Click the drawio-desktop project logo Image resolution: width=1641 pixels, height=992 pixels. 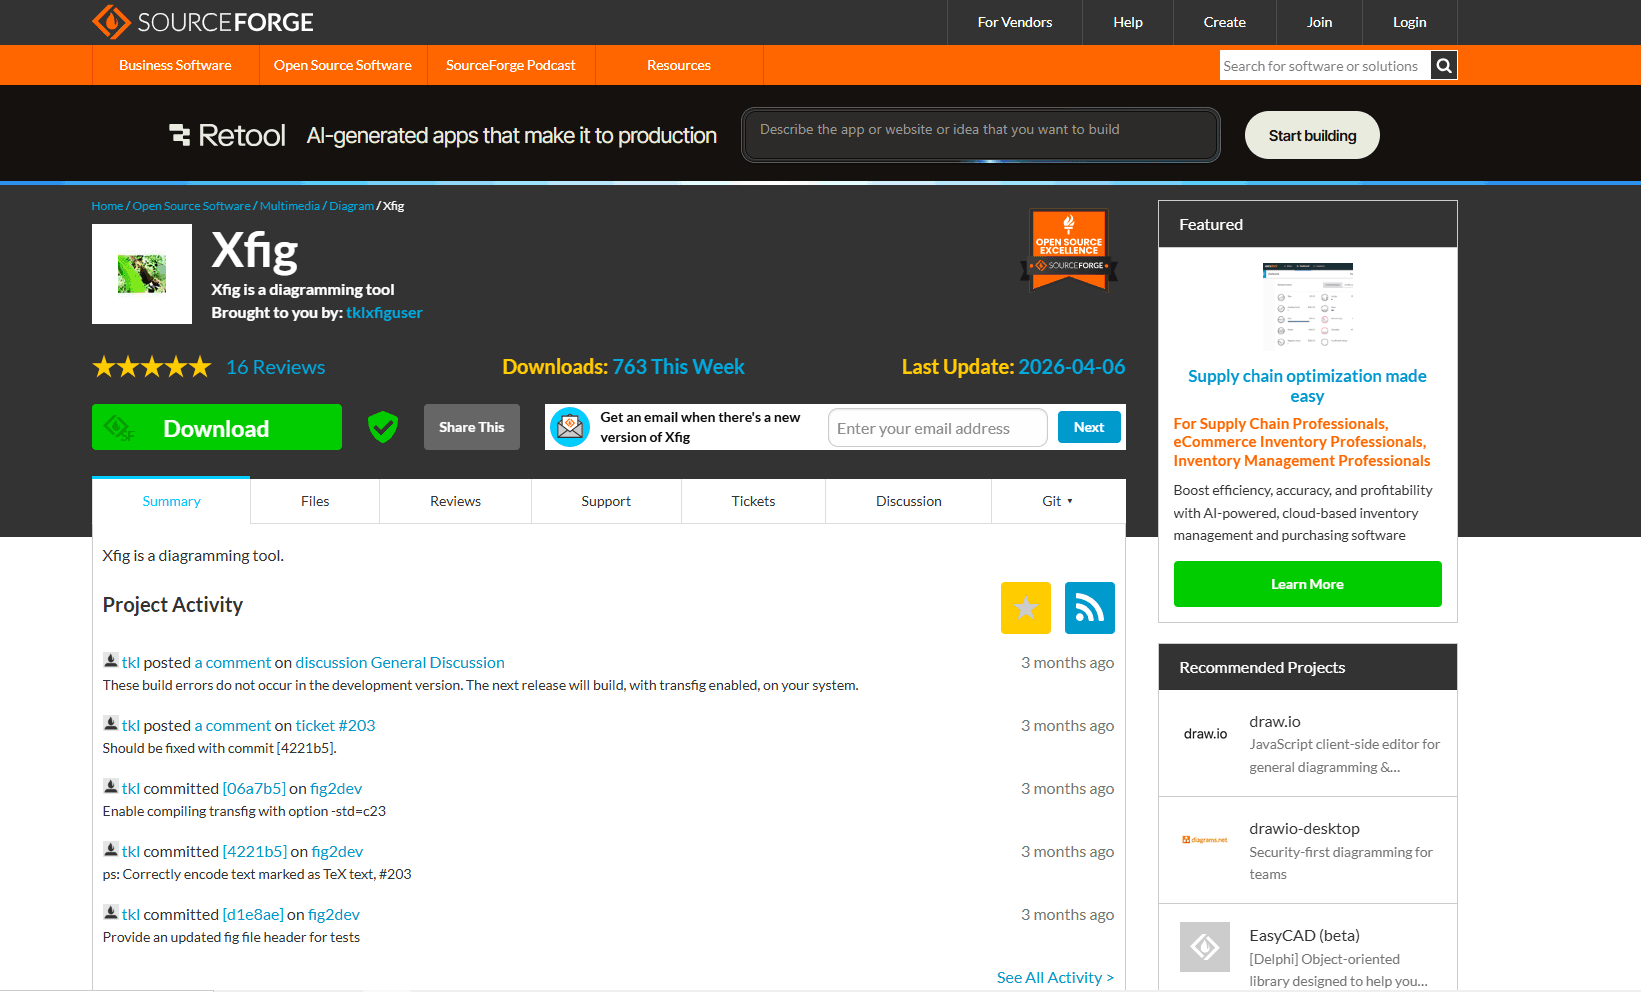click(1205, 840)
